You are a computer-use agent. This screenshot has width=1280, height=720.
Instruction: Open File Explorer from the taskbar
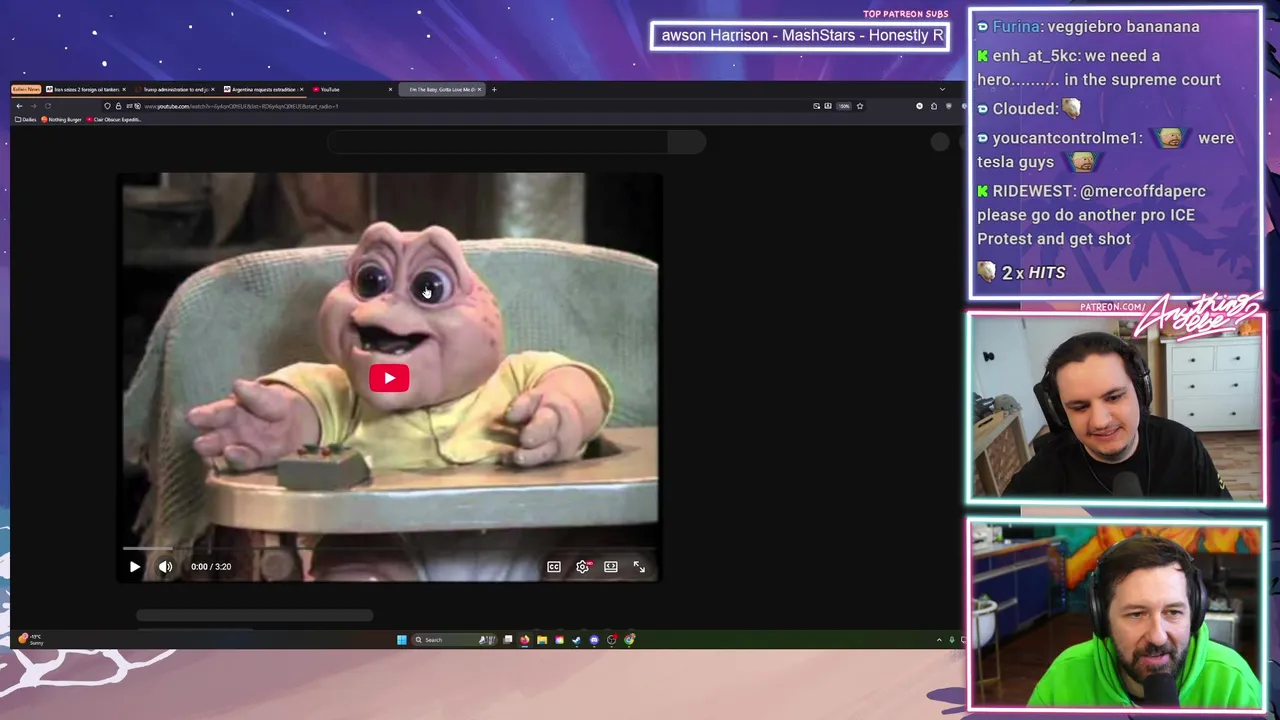coord(542,640)
